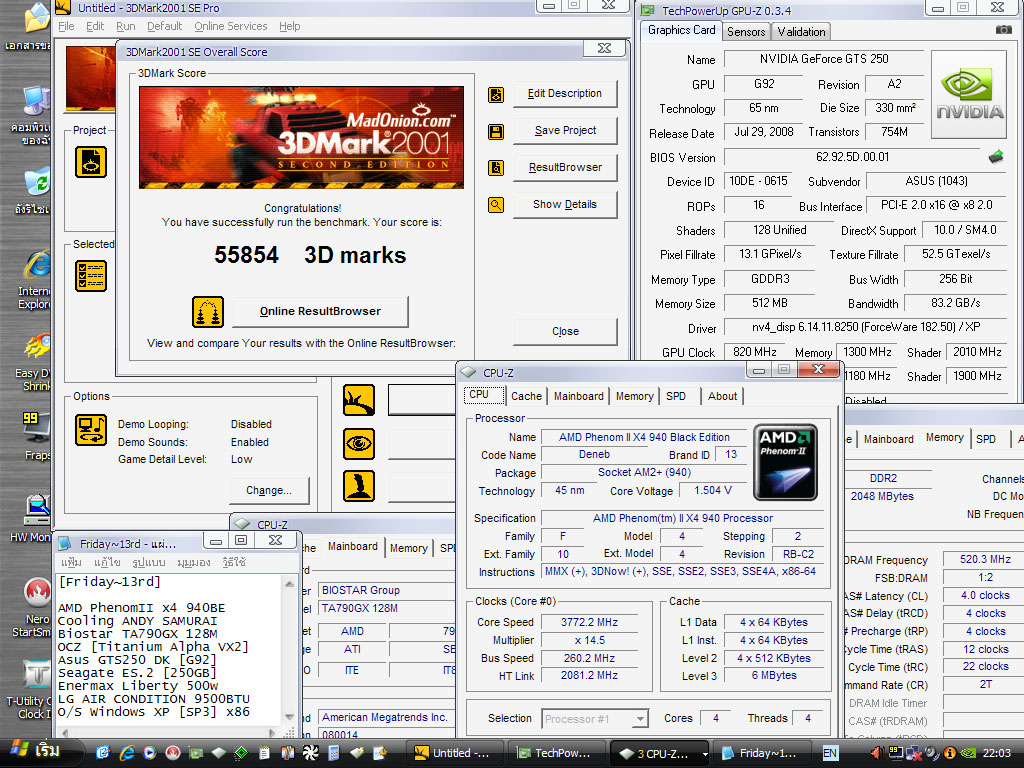Open Easy DVD Shrink desktop icon
The image size is (1024, 768).
pos(34,362)
